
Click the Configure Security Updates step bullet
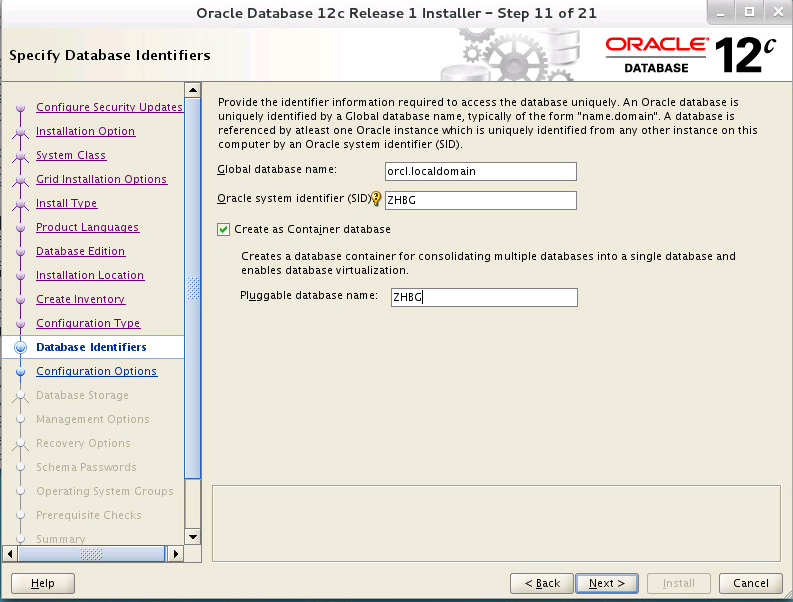click(20, 108)
